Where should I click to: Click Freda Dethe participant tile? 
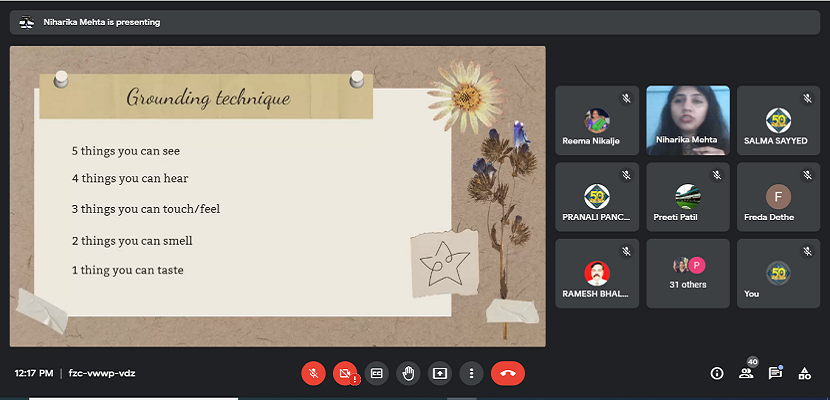coord(779,197)
